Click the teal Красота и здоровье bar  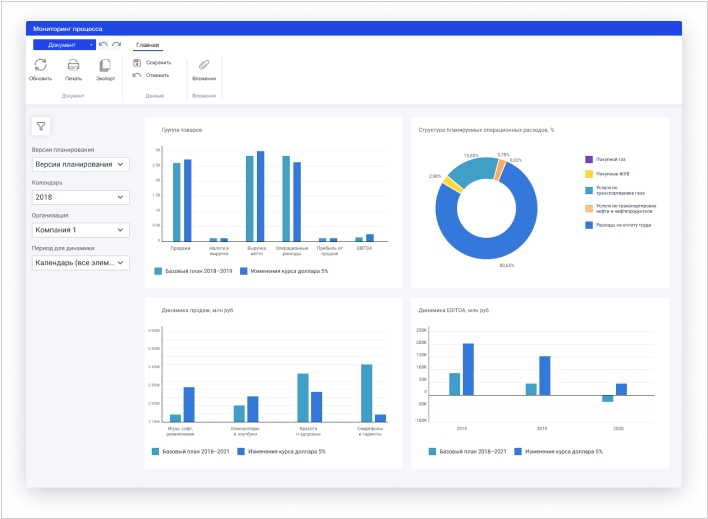[303, 397]
